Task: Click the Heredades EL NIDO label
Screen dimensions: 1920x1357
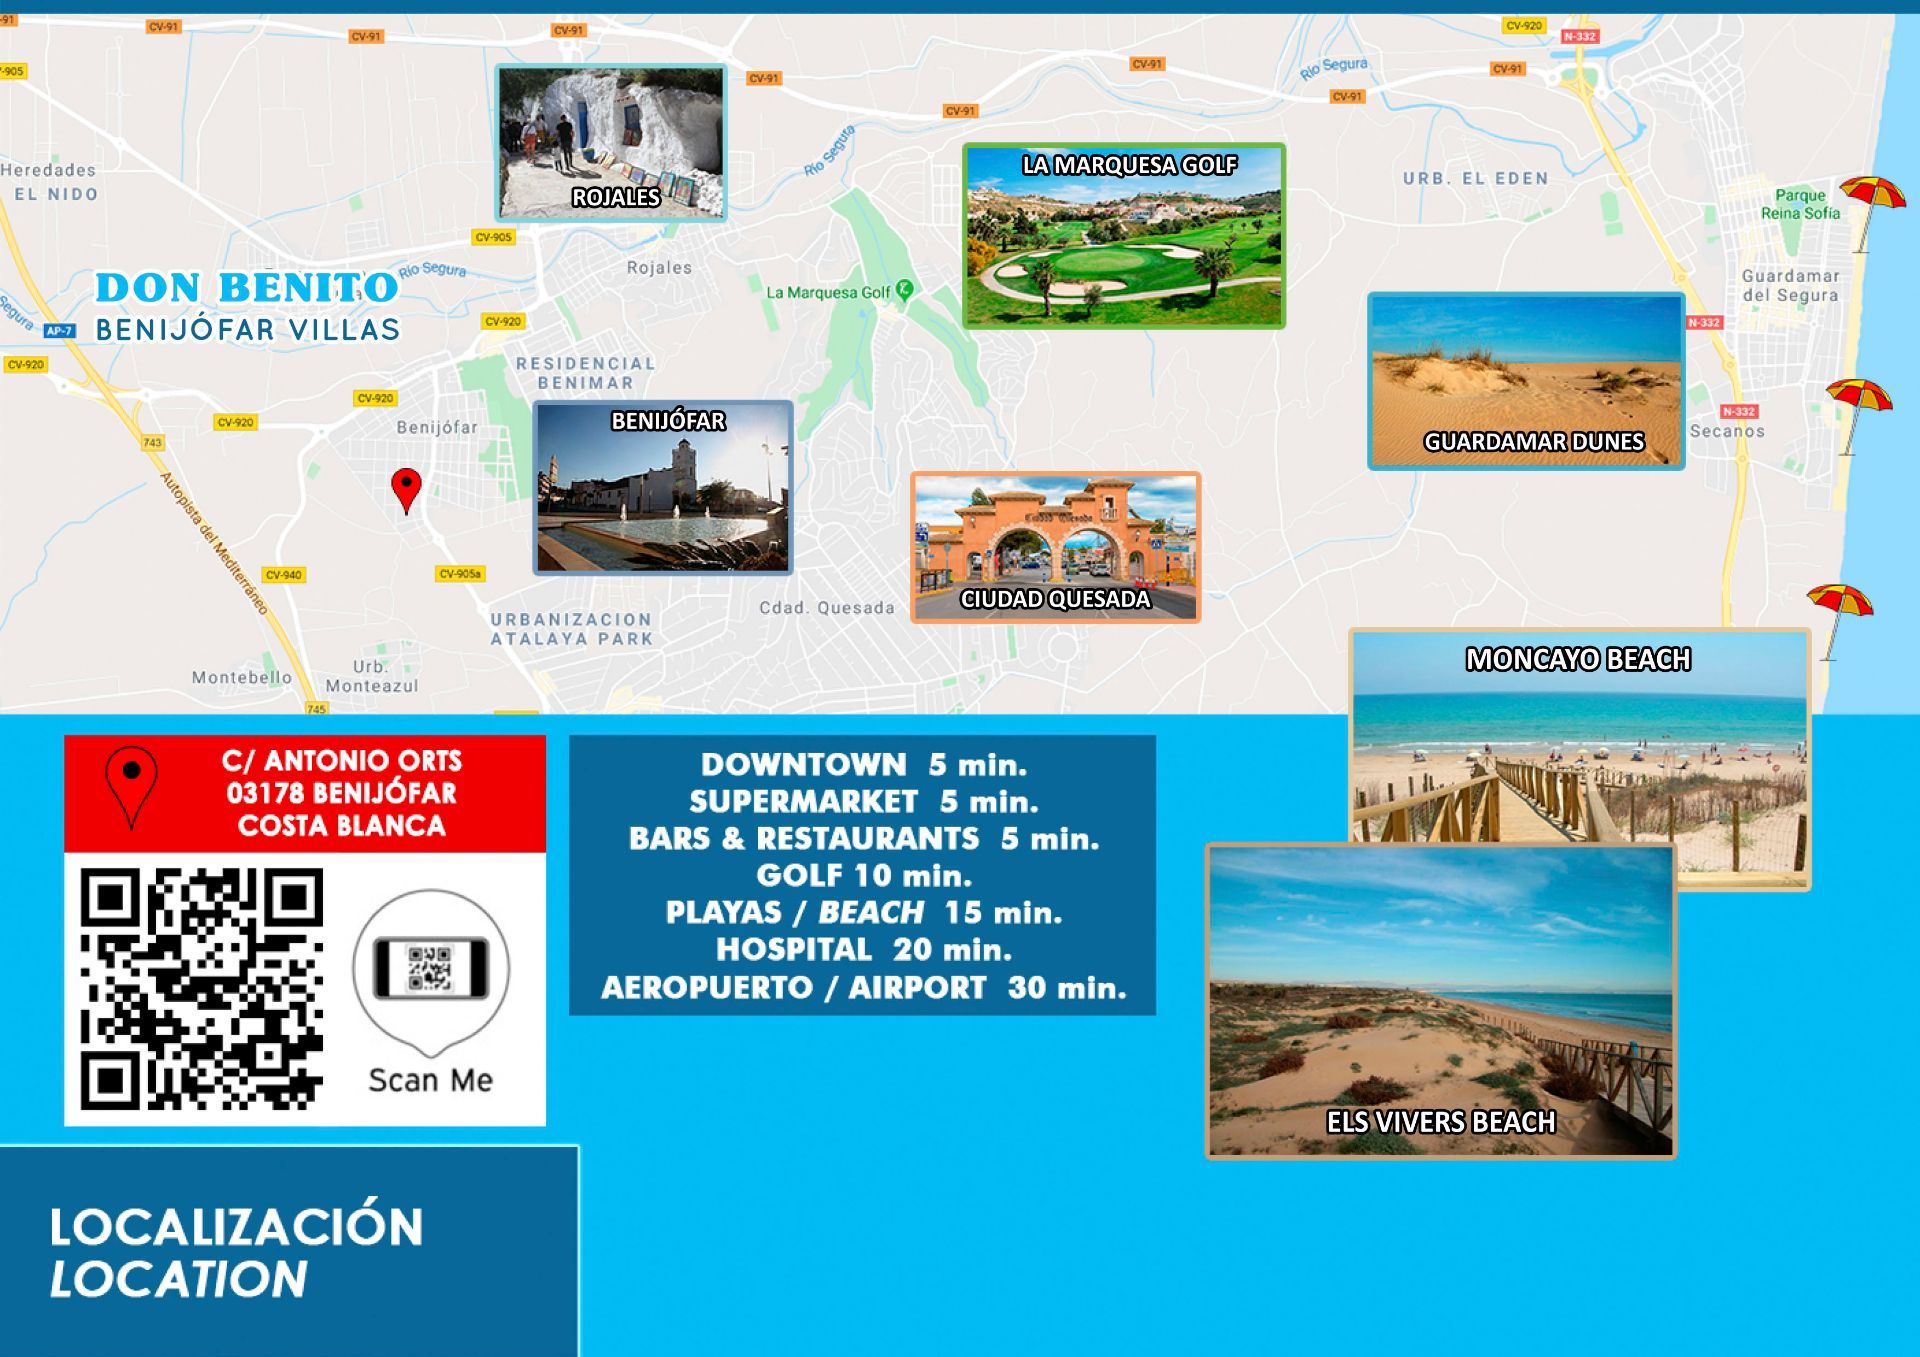Action: pos(50,182)
